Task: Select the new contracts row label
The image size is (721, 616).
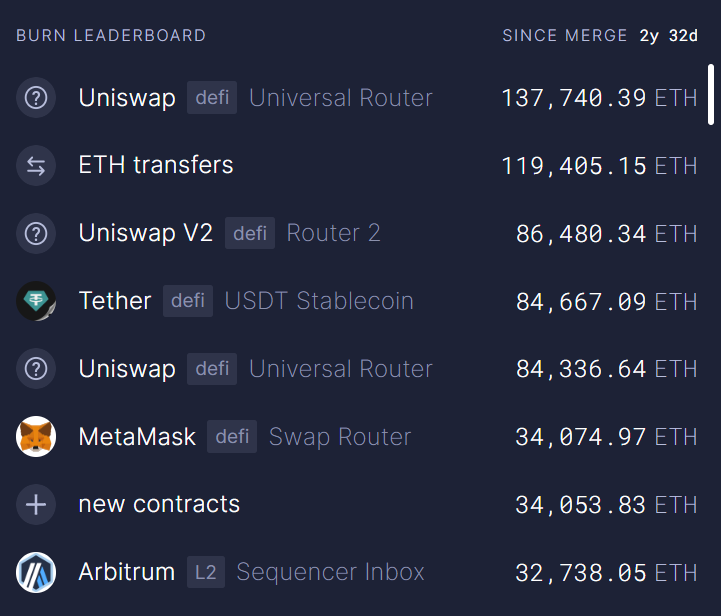Action: (x=159, y=504)
